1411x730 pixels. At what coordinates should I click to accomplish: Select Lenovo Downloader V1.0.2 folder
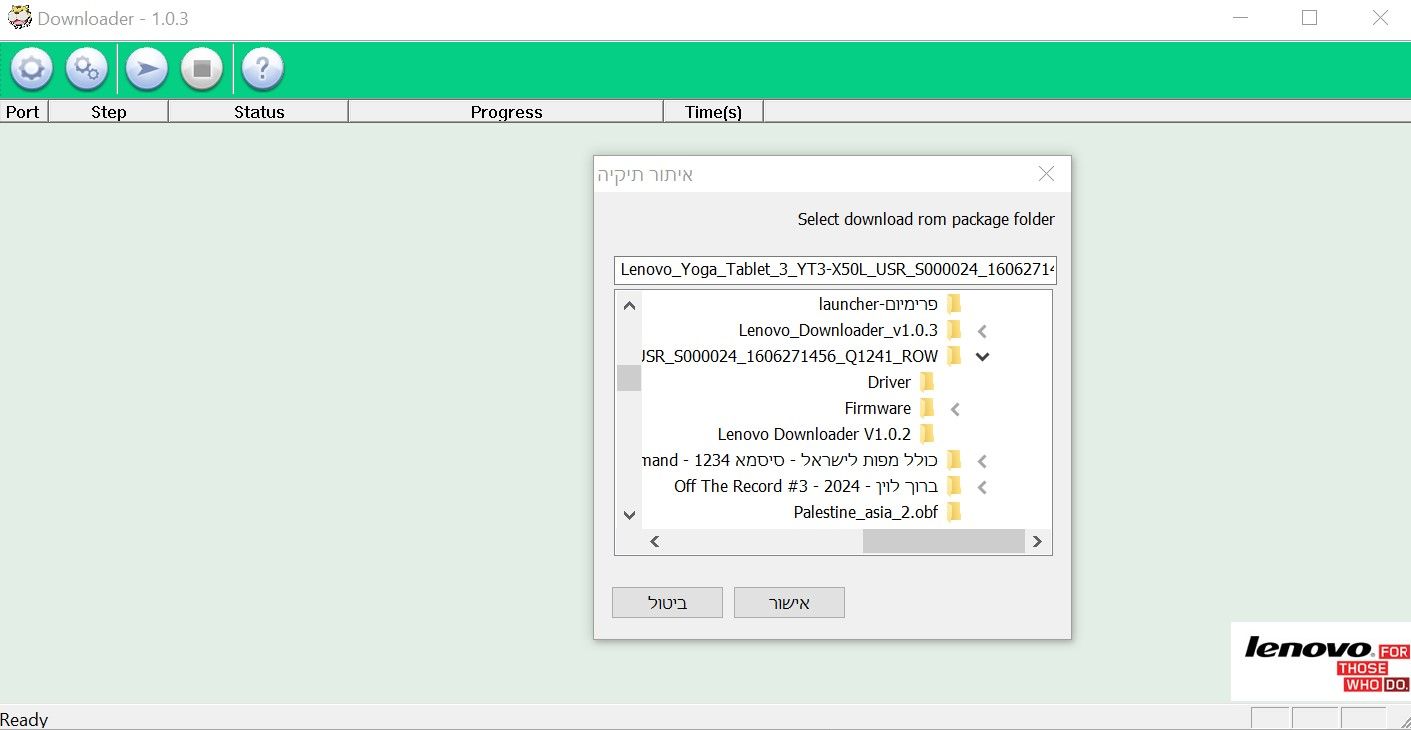(814, 434)
